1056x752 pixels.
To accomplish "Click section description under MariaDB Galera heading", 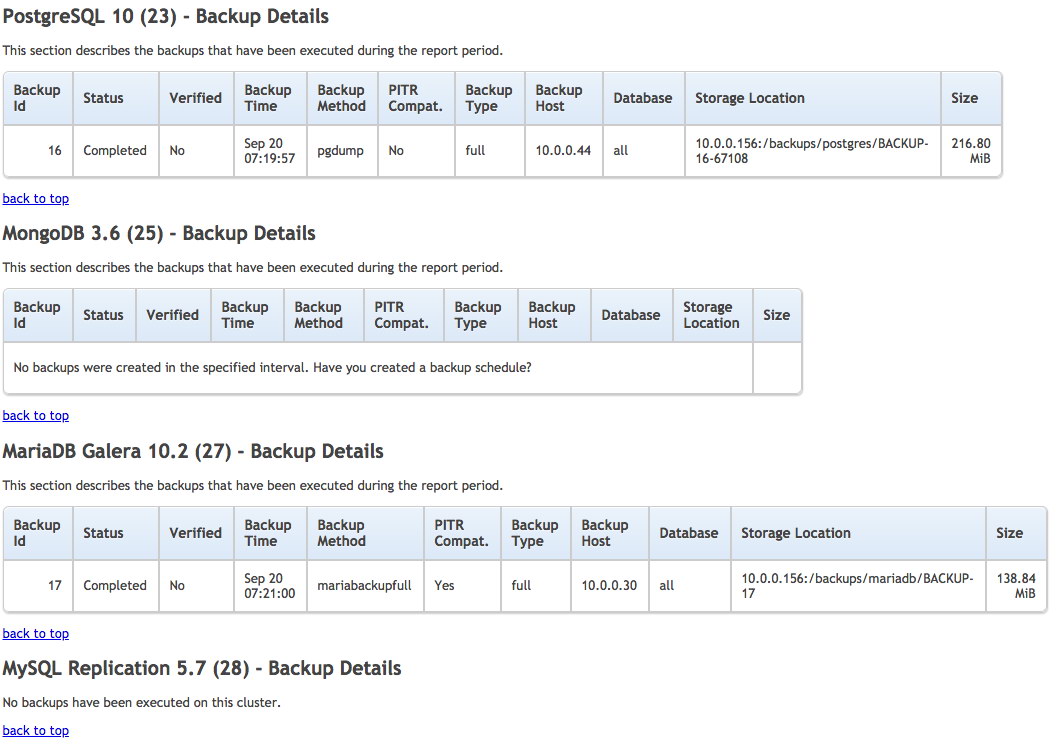I will coord(253,485).
